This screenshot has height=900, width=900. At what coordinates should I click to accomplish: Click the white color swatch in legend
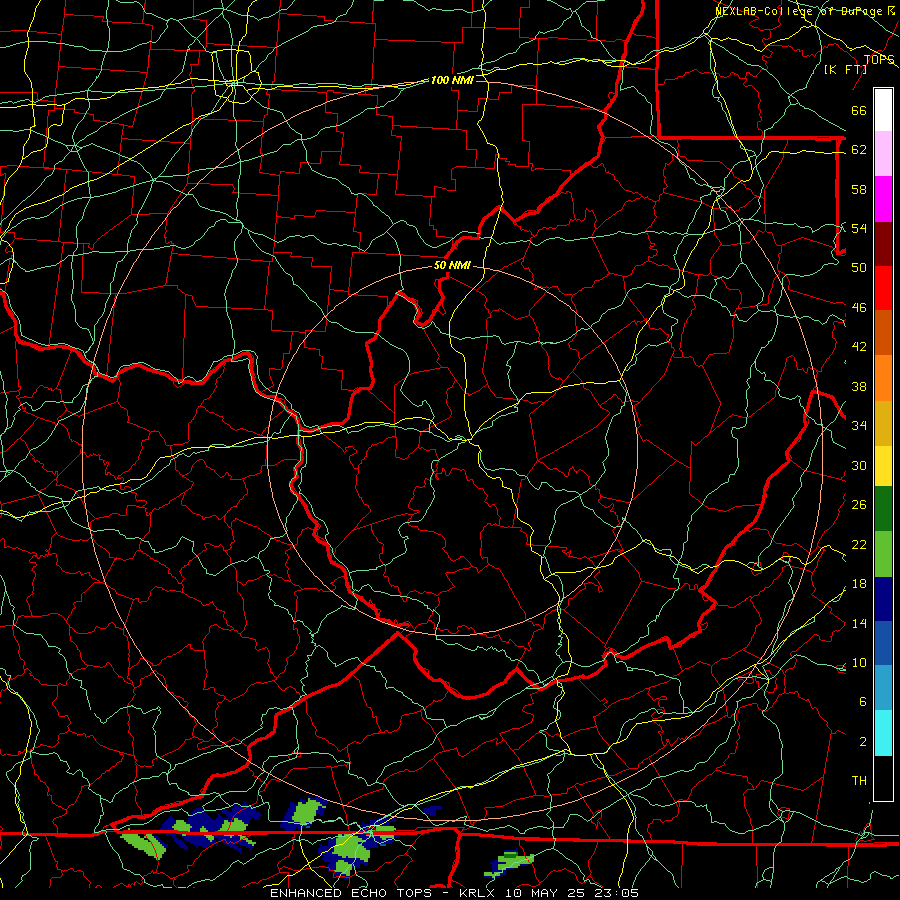tap(883, 110)
